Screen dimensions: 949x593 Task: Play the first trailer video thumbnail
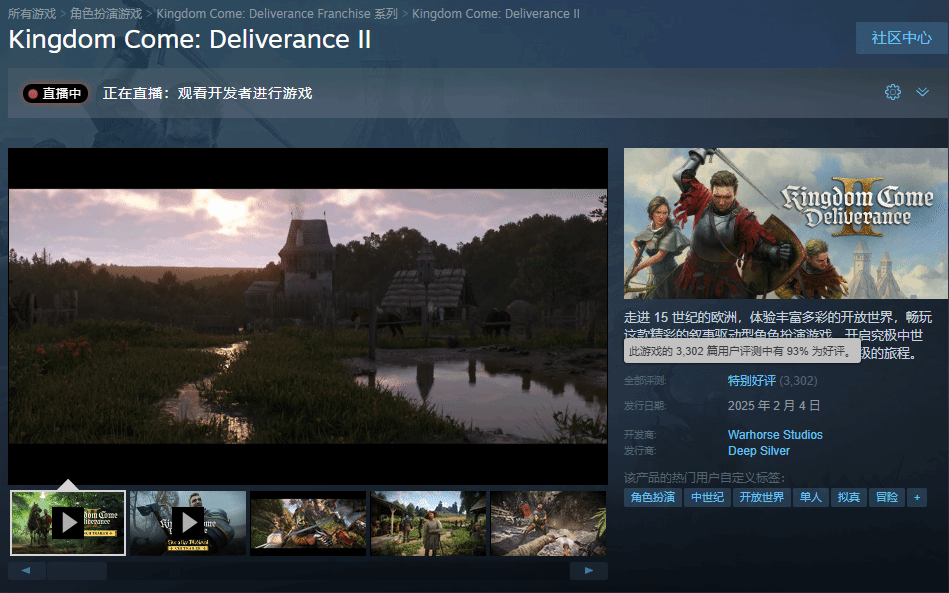tap(68, 523)
